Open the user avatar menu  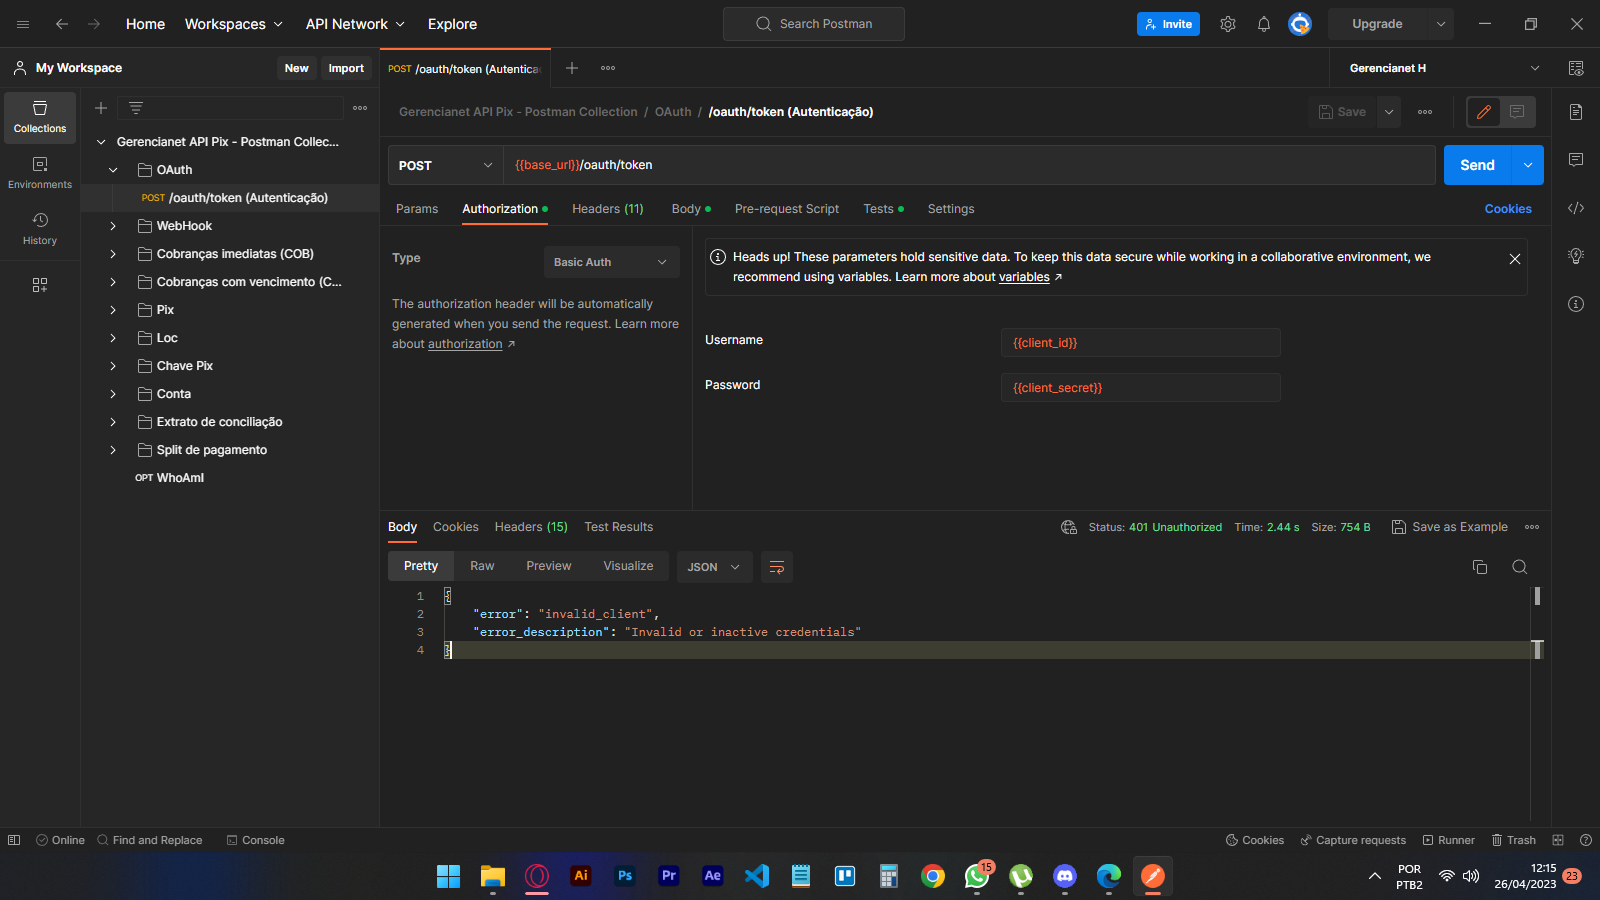click(1300, 24)
